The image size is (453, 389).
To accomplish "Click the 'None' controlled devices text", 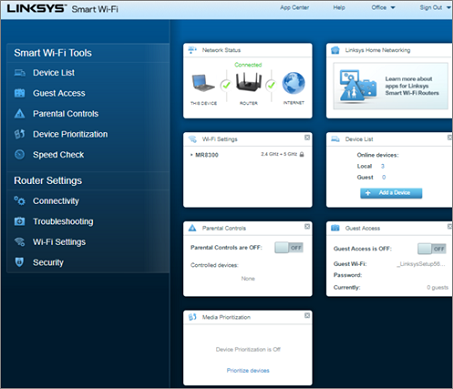I will point(248,279).
